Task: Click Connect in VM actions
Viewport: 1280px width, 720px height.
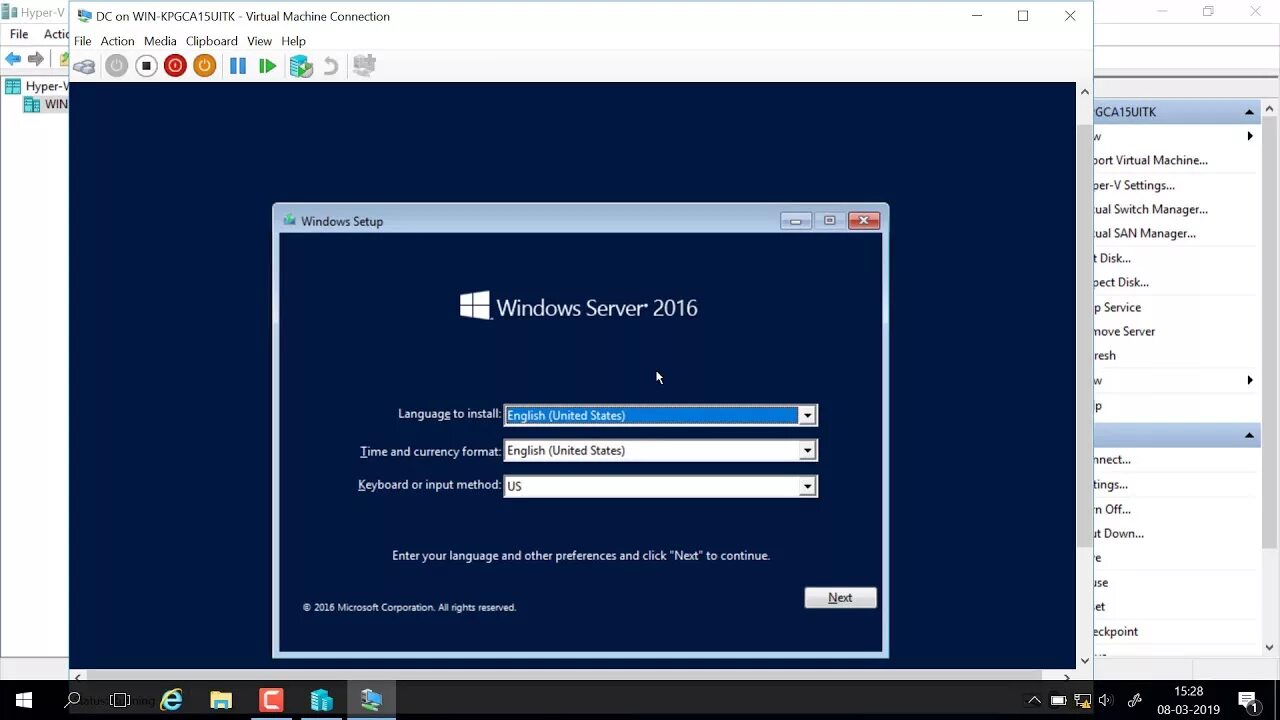Action: coord(1112,459)
